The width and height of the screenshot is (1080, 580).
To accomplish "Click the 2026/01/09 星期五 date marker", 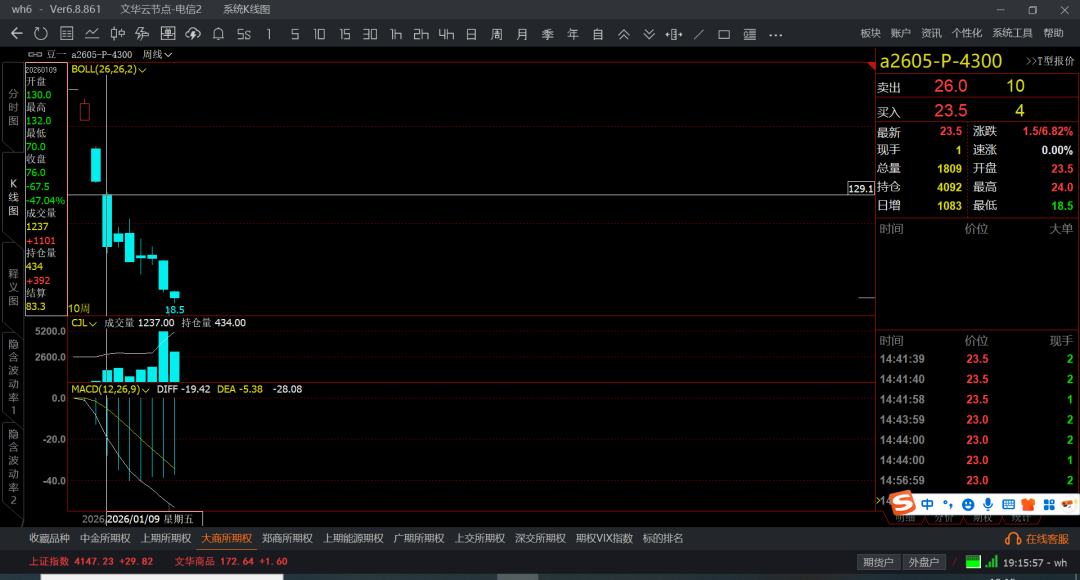I will pyautogui.click(x=154, y=519).
